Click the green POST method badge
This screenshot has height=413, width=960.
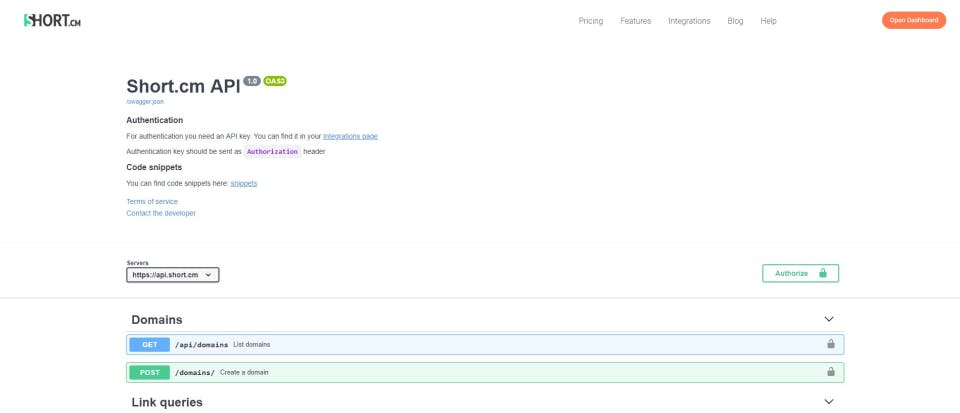coord(149,372)
